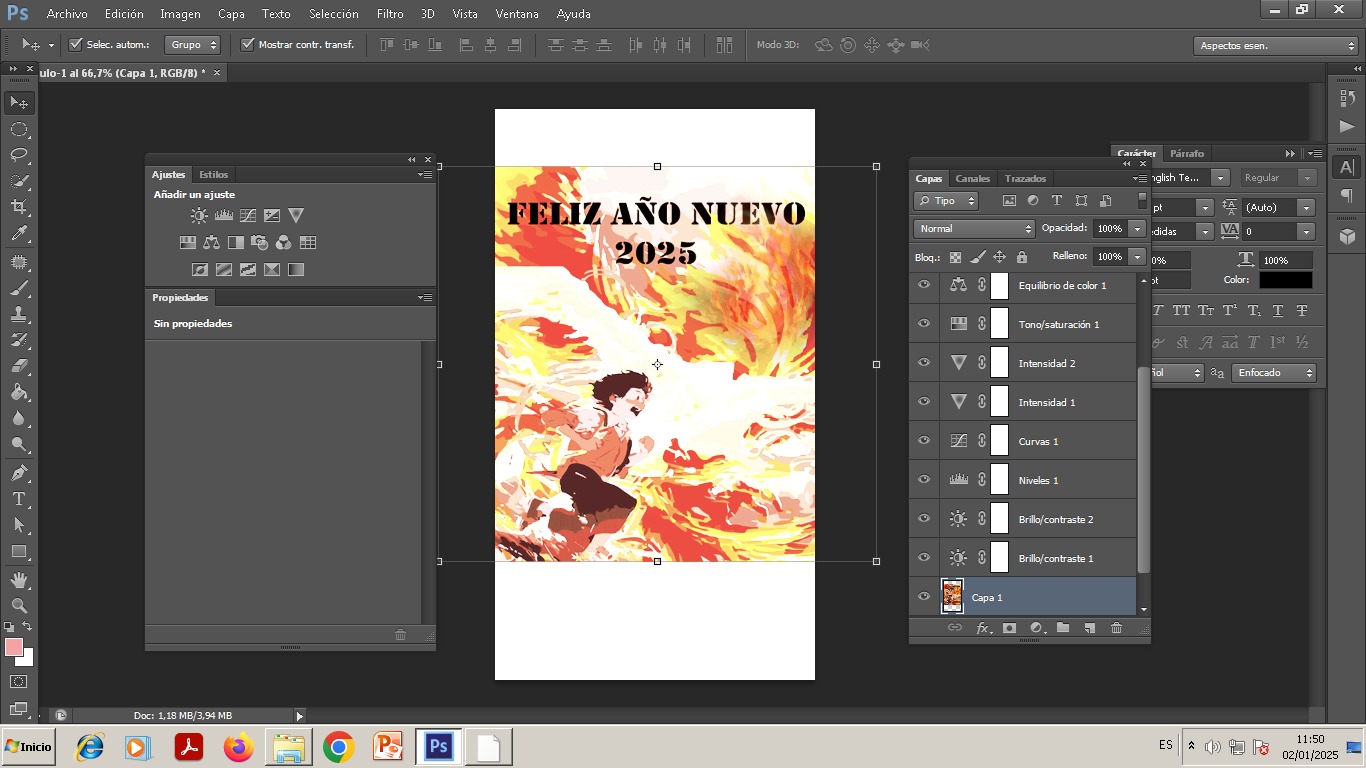Select the Brush tool
Viewport: 1366px width, 768px height.
click(x=19, y=288)
